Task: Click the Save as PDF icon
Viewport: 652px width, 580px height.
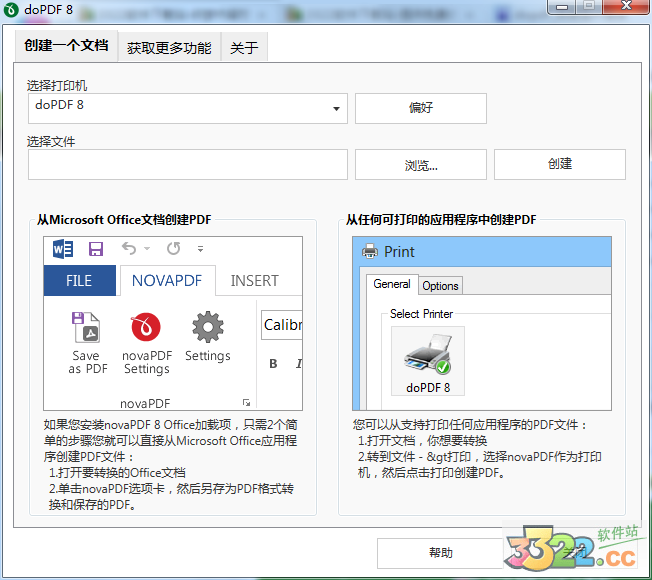Action: coord(86,327)
